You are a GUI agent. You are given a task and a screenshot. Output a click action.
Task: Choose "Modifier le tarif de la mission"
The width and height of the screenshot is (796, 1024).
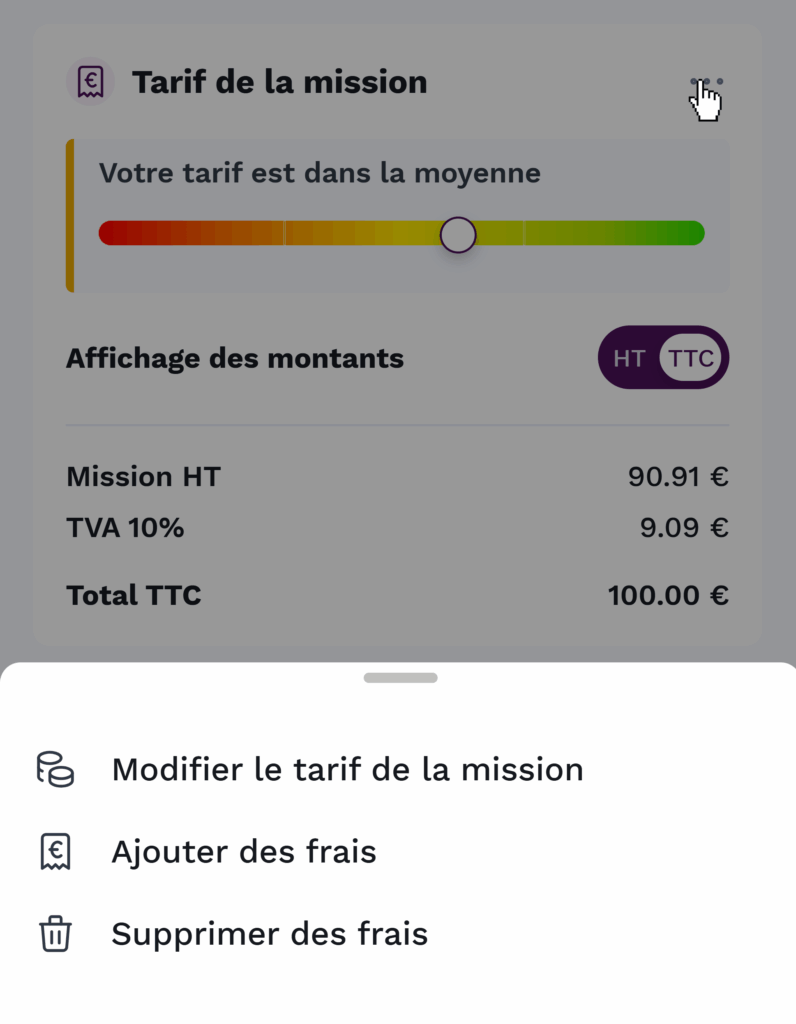tap(347, 769)
